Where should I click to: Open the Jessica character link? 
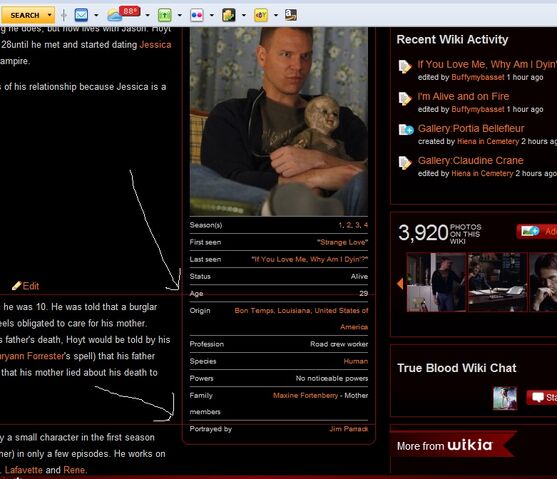click(x=155, y=45)
